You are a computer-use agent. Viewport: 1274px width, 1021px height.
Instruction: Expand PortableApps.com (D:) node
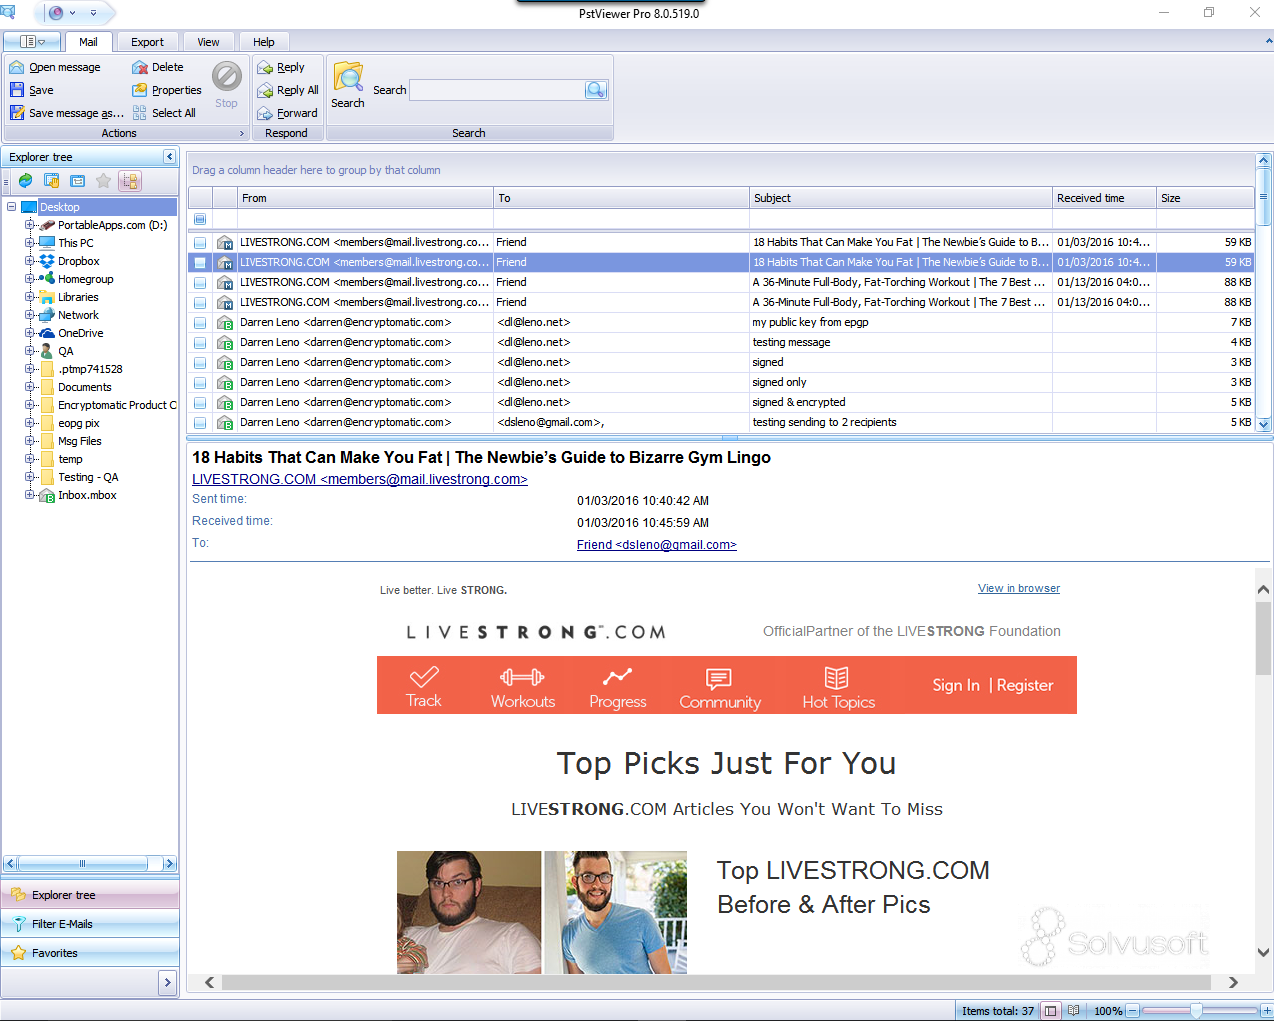(29, 225)
